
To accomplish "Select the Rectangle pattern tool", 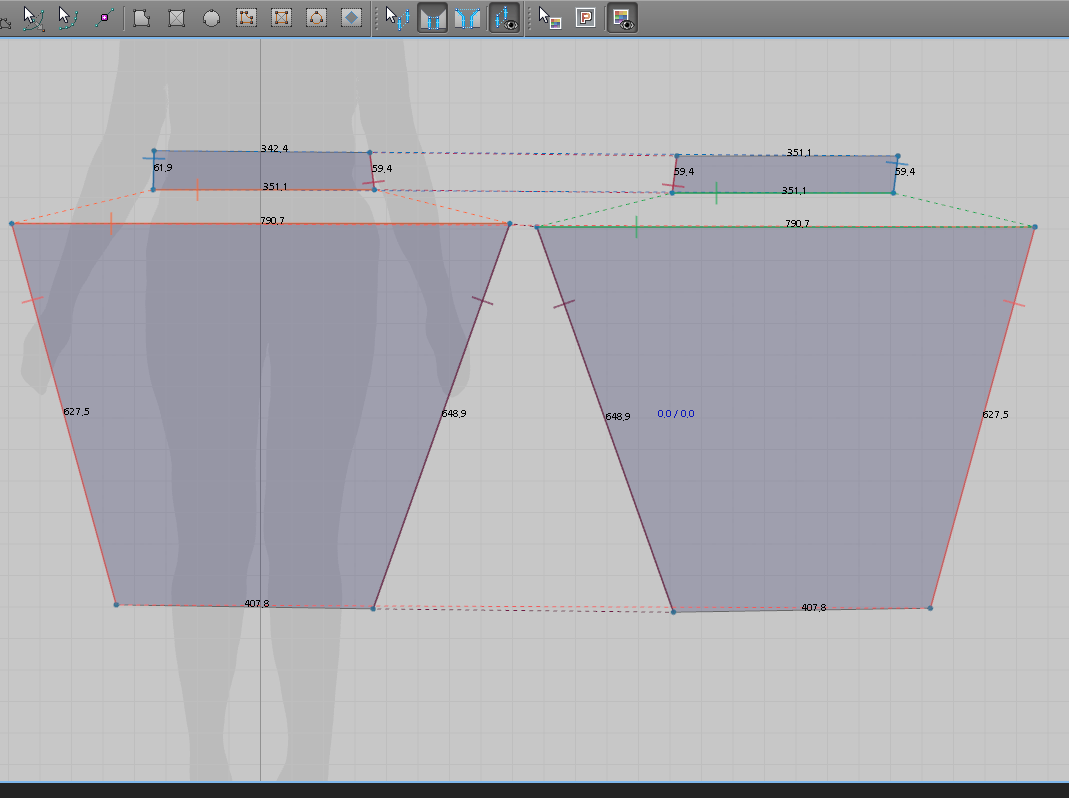I will 177,18.
